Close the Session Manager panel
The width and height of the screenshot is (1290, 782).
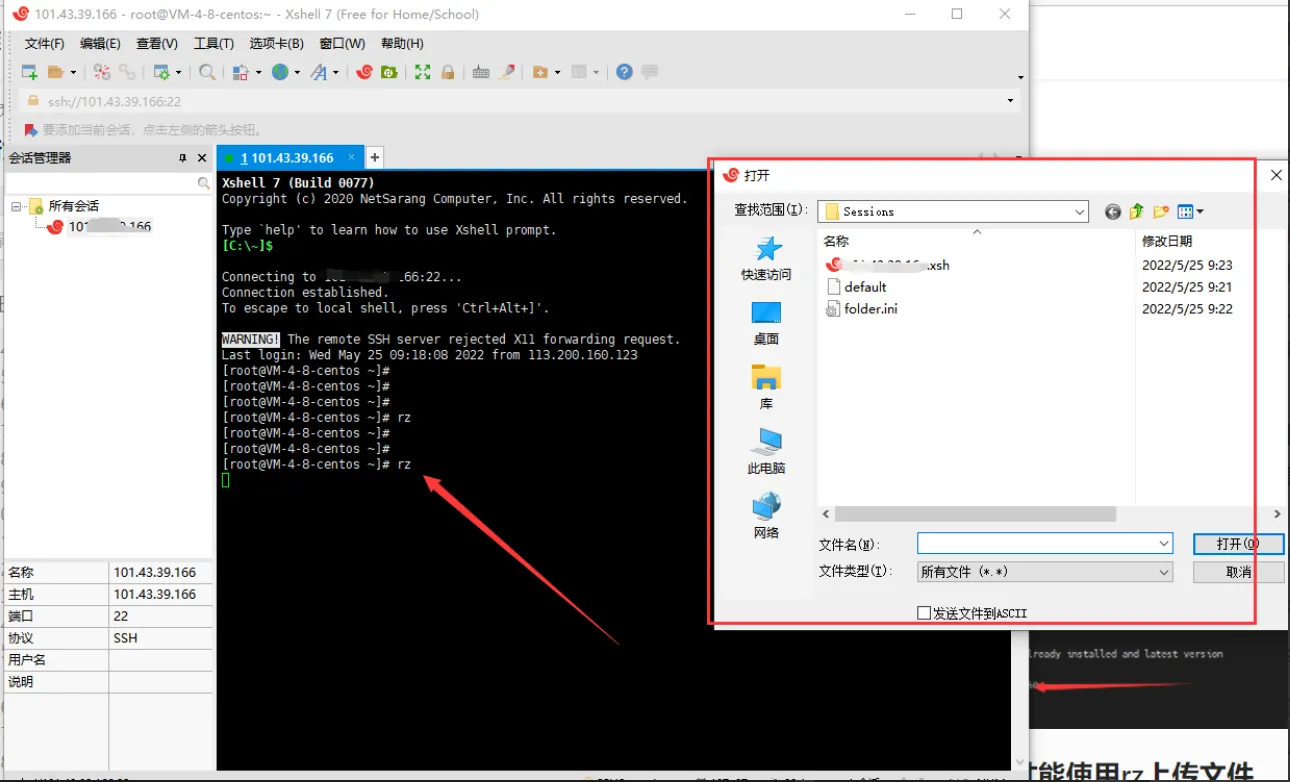(202, 158)
